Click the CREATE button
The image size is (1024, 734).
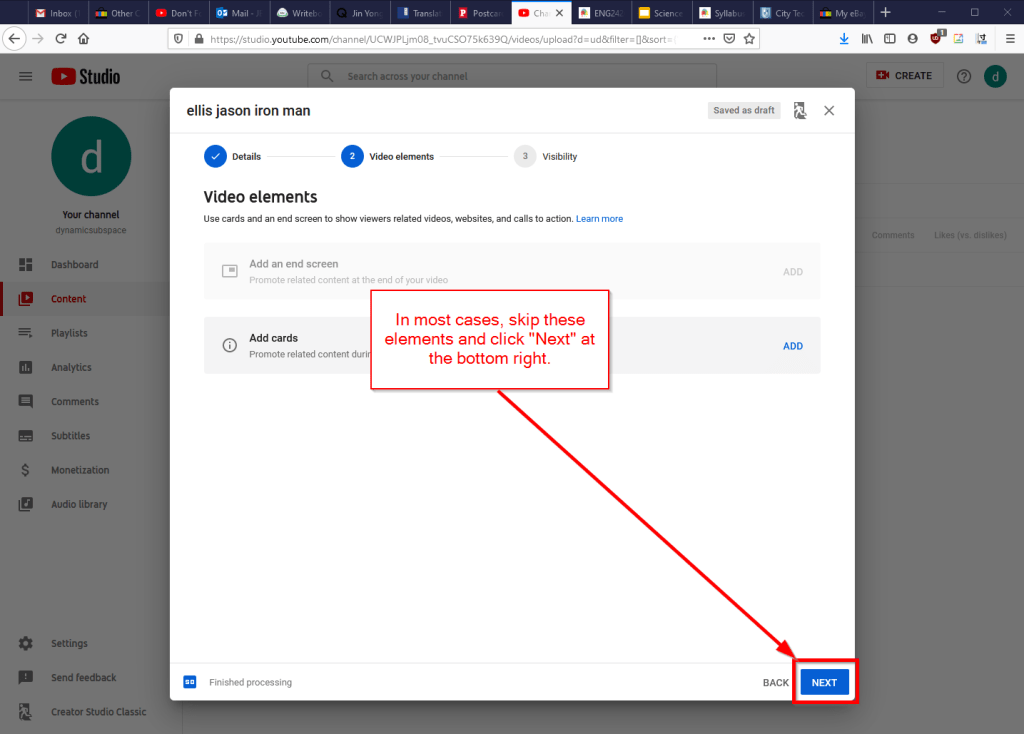click(903, 76)
